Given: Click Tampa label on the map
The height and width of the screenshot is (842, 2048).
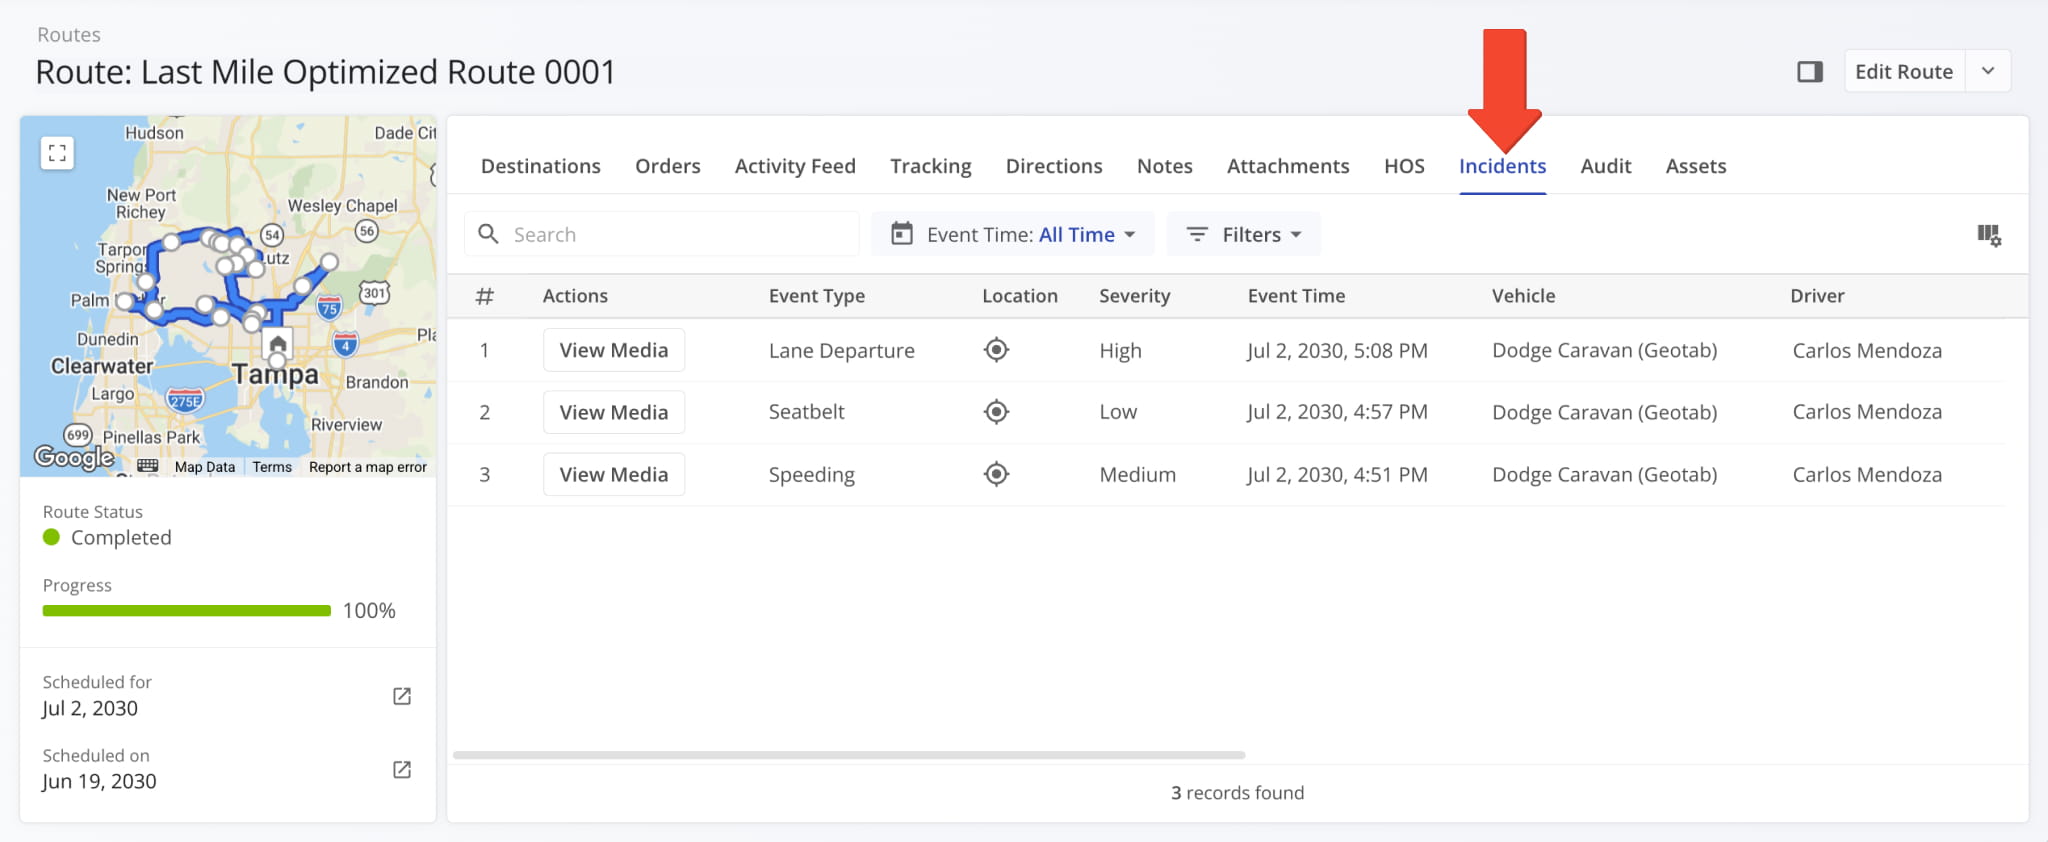Looking at the screenshot, I should pos(275,374).
